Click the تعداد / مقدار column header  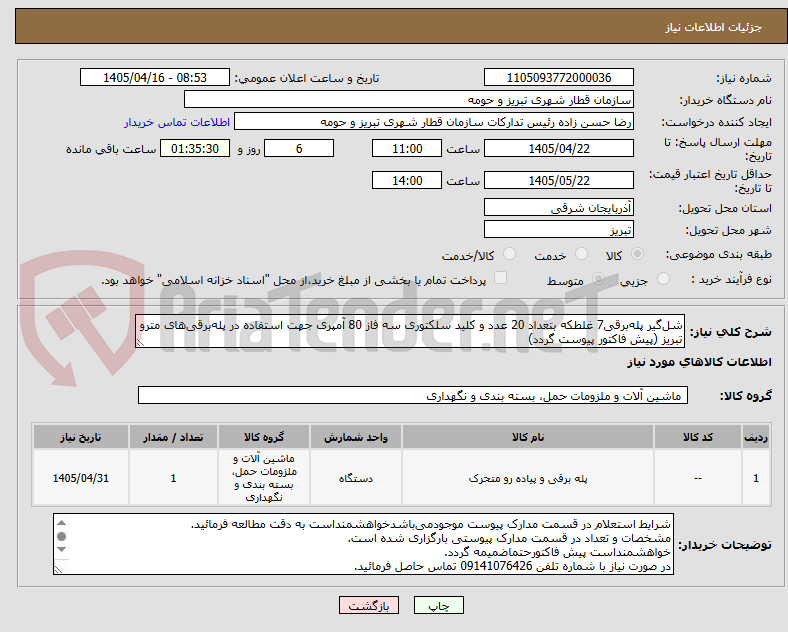tap(173, 437)
